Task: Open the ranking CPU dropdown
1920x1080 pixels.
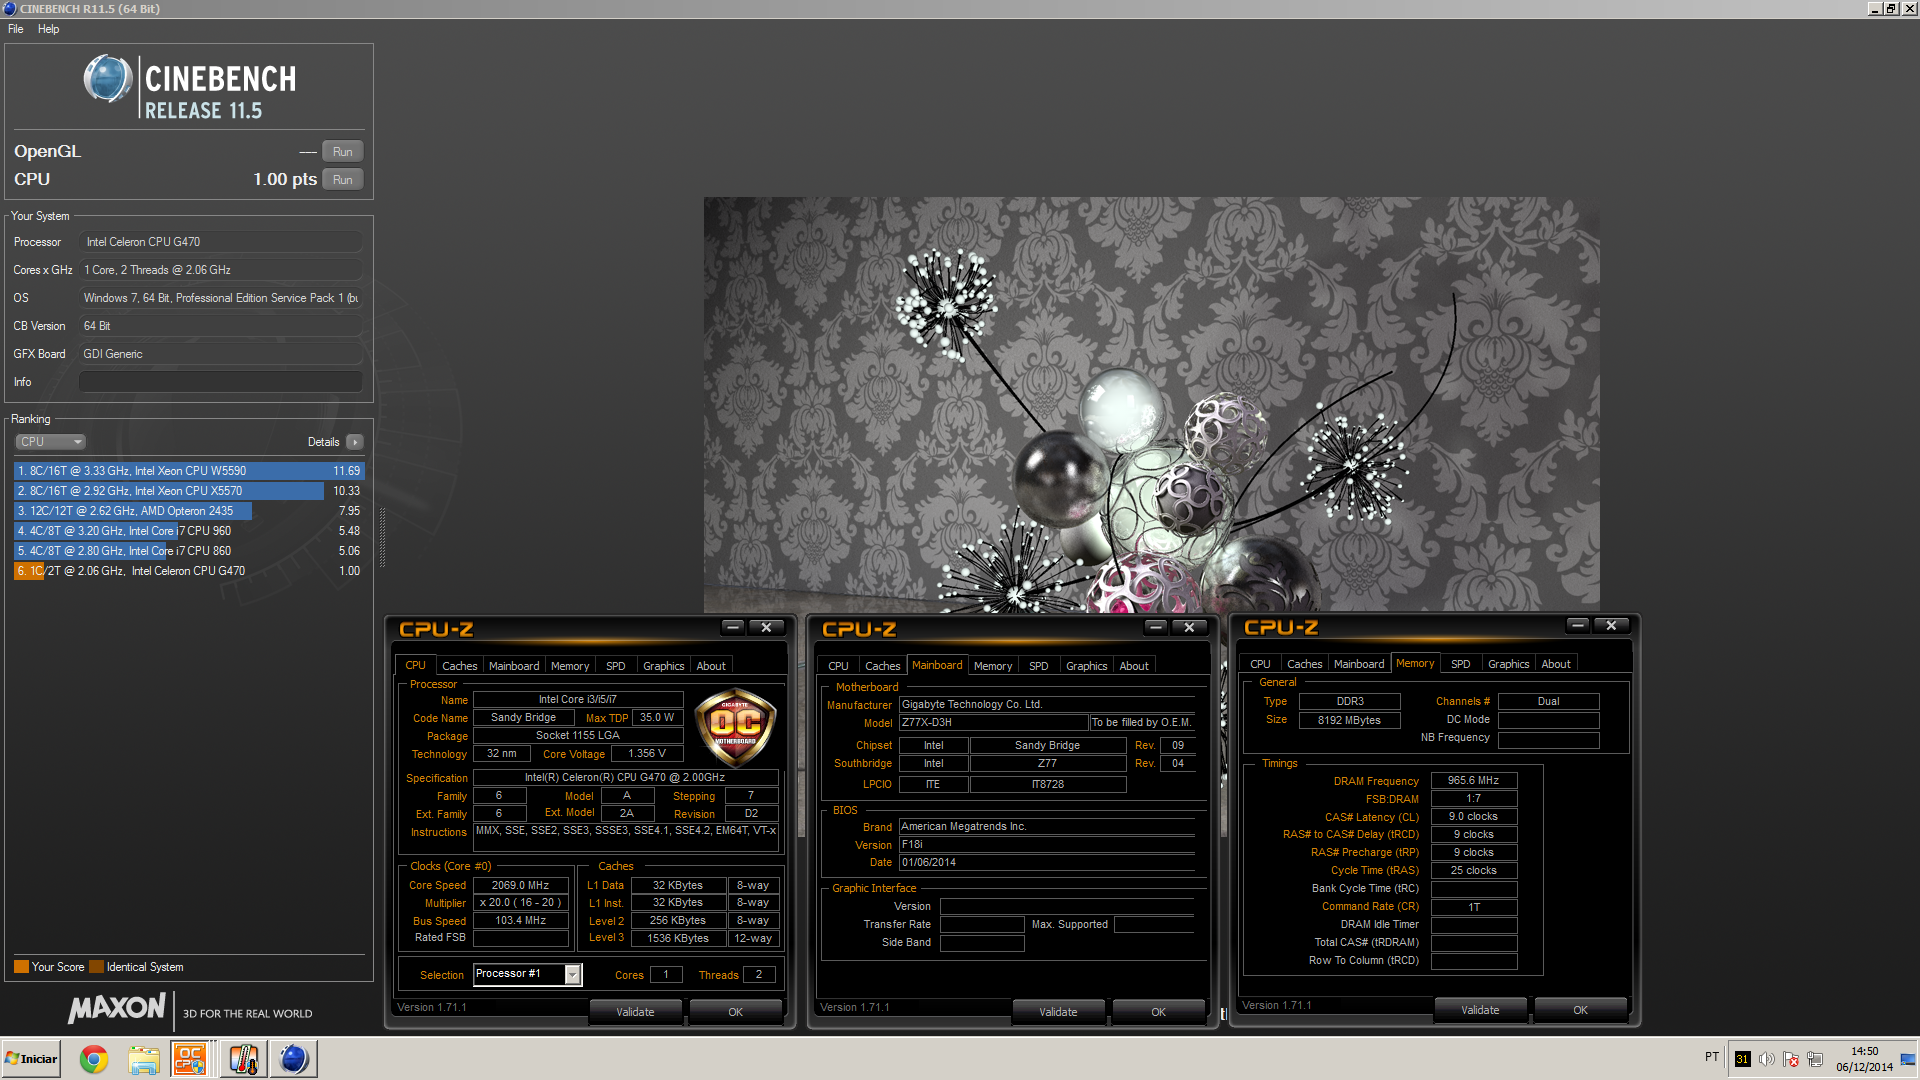Action: pos(50,442)
